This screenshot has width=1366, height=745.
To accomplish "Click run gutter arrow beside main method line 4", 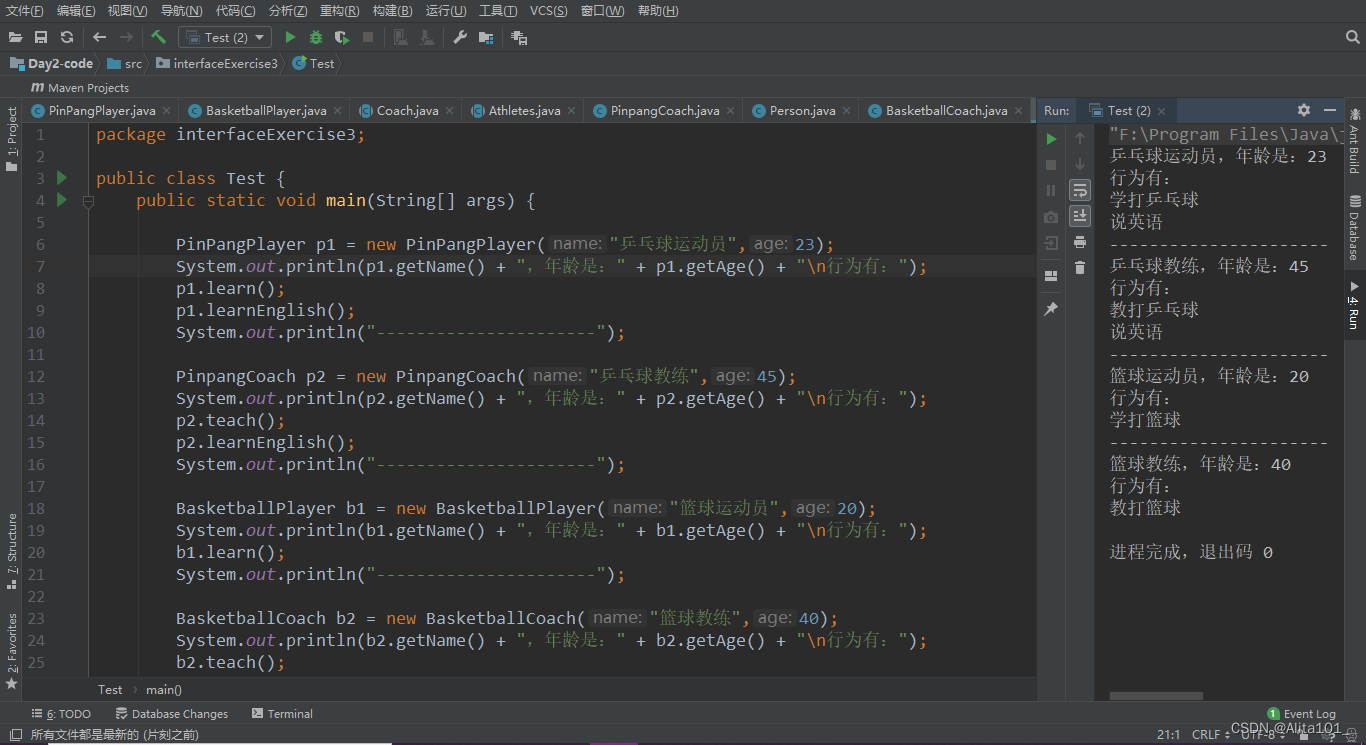I will pyautogui.click(x=62, y=200).
